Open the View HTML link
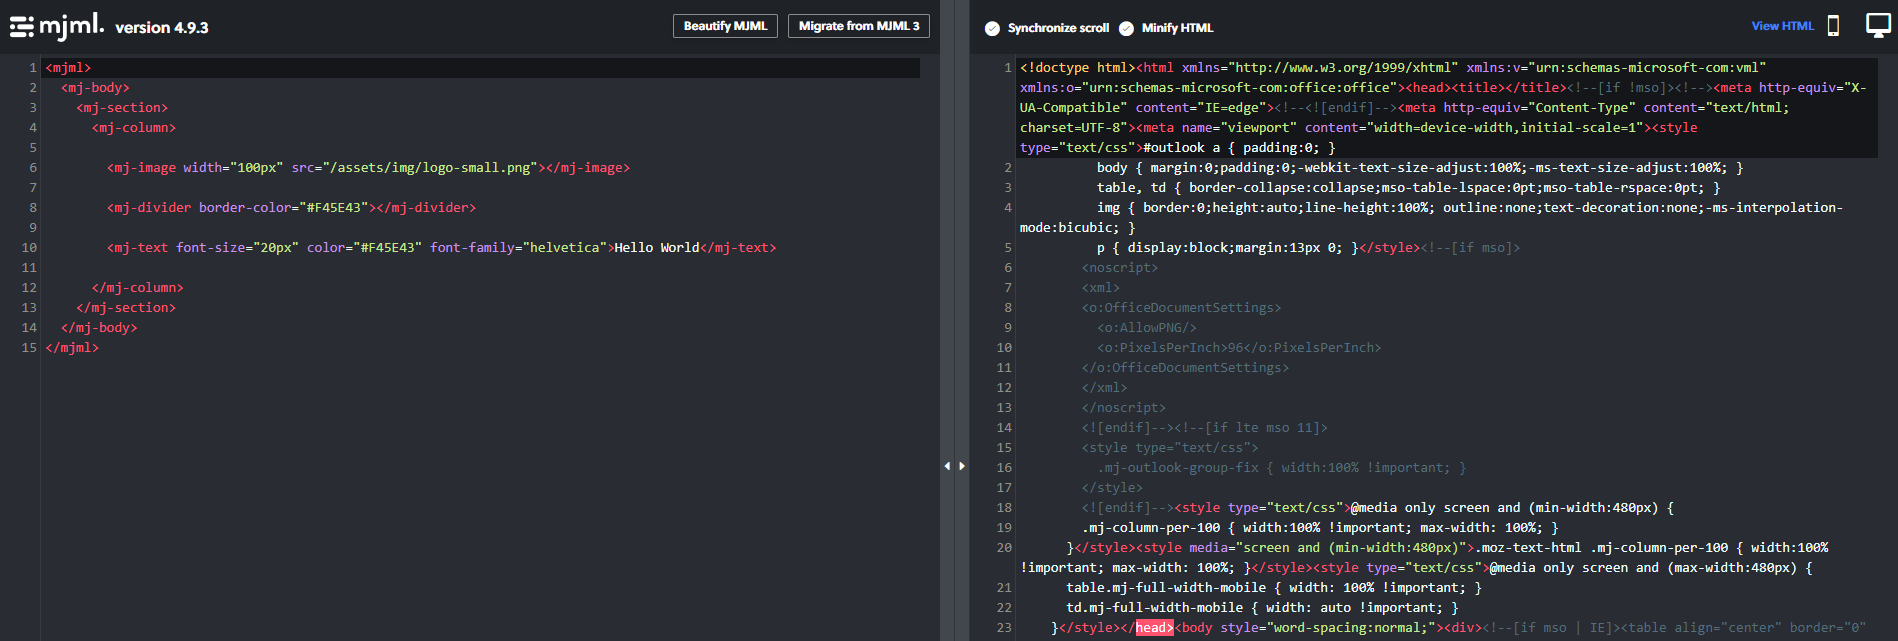The height and width of the screenshot is (641, 1898). (x=1782, y=26)
